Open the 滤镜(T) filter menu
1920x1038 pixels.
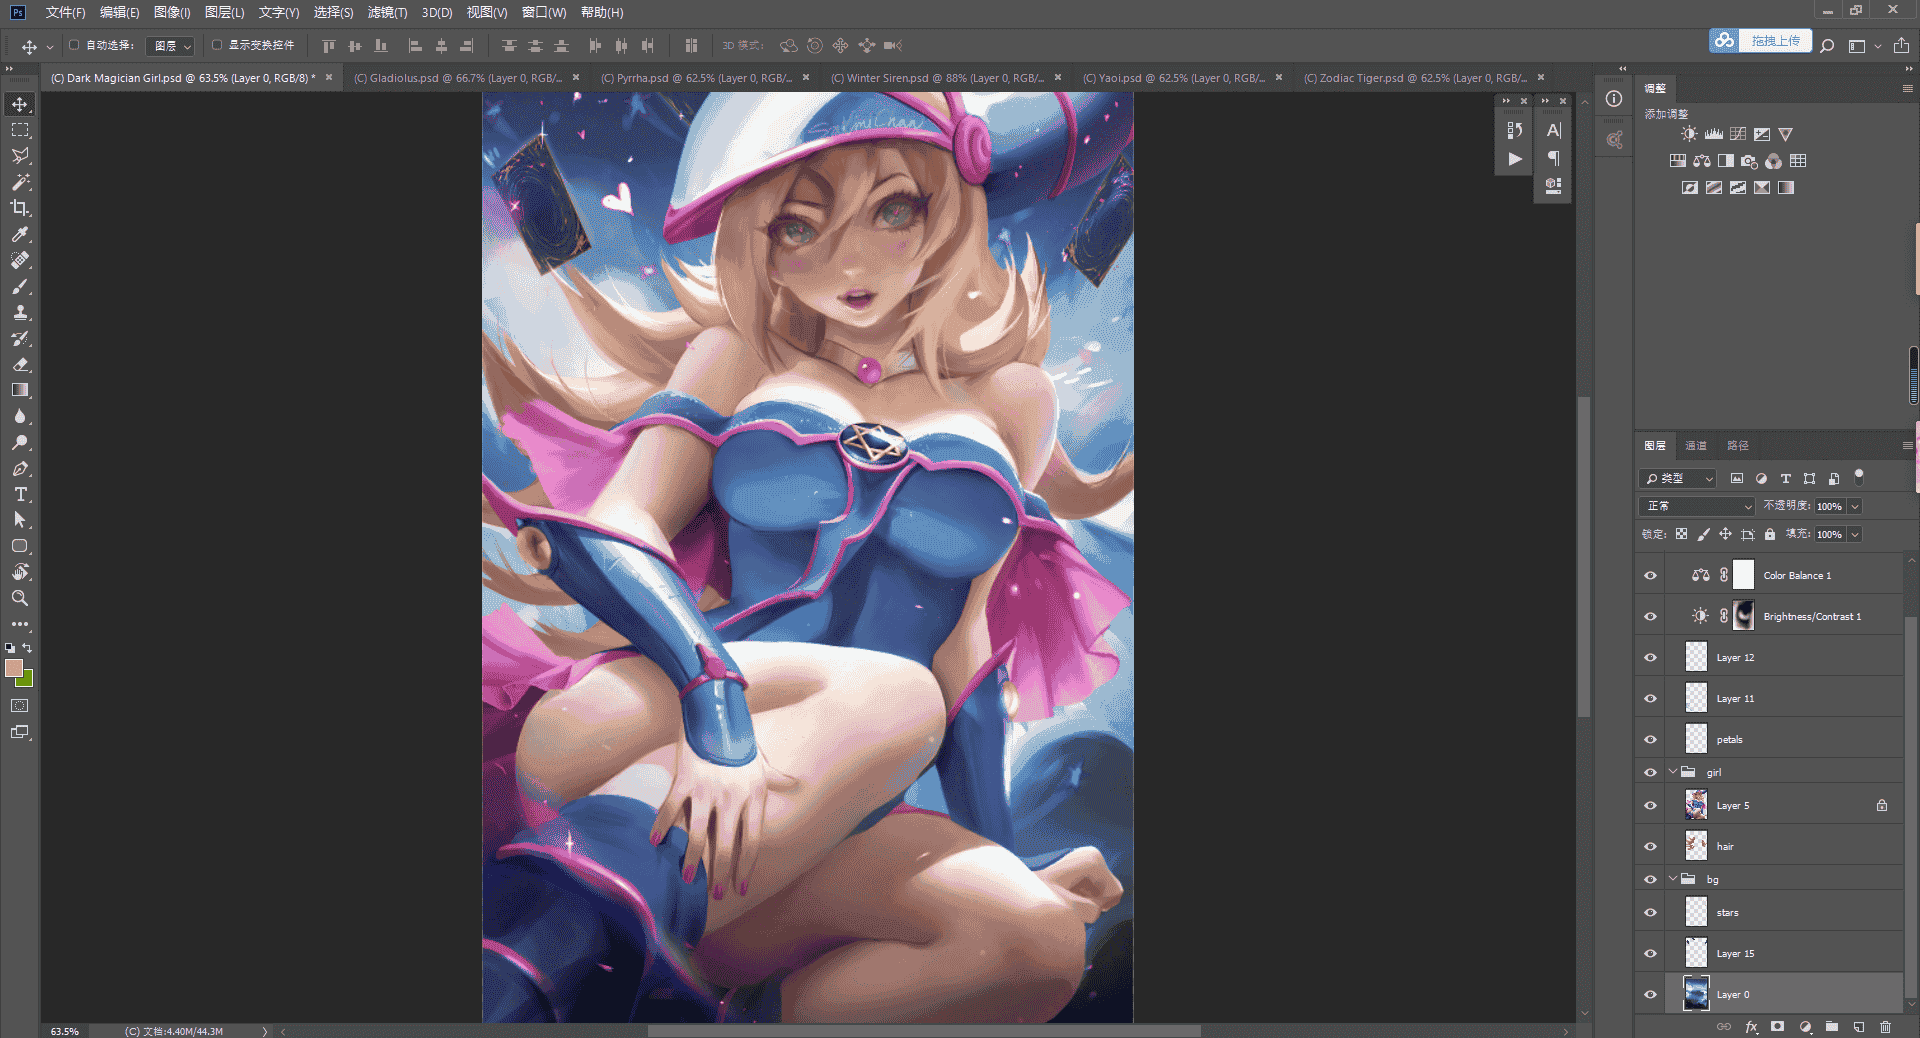pos(387,12)
